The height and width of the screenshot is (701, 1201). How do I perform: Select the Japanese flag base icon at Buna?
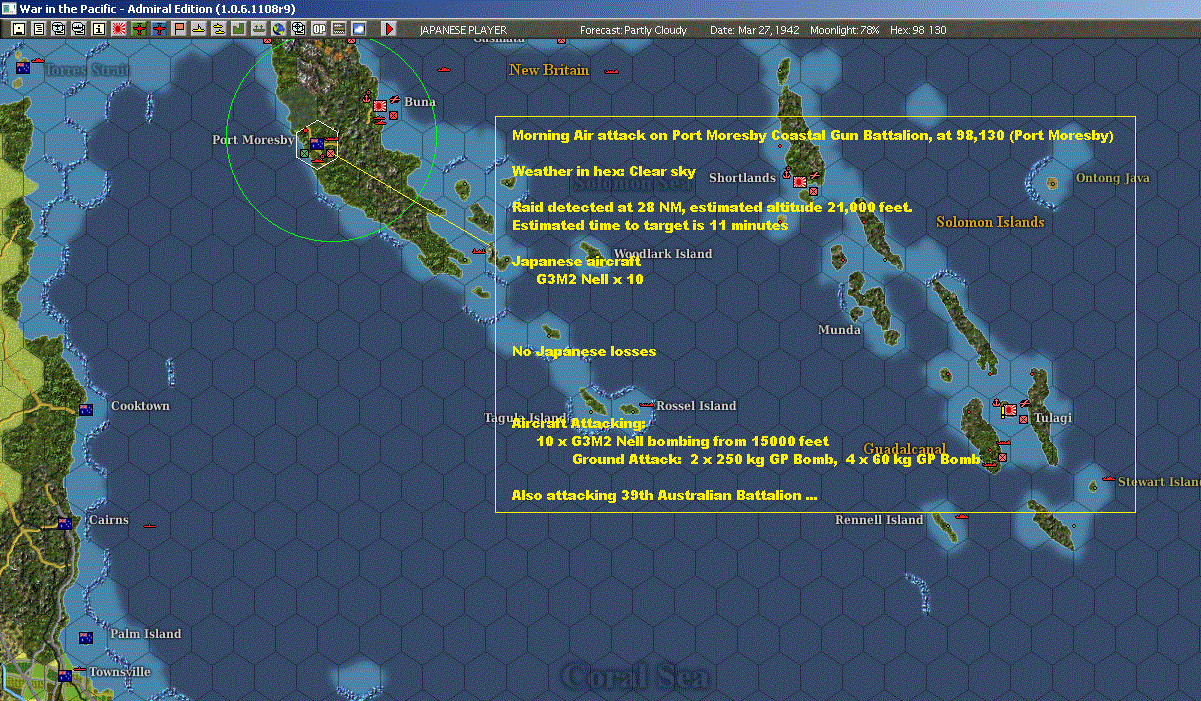[380, 106]
